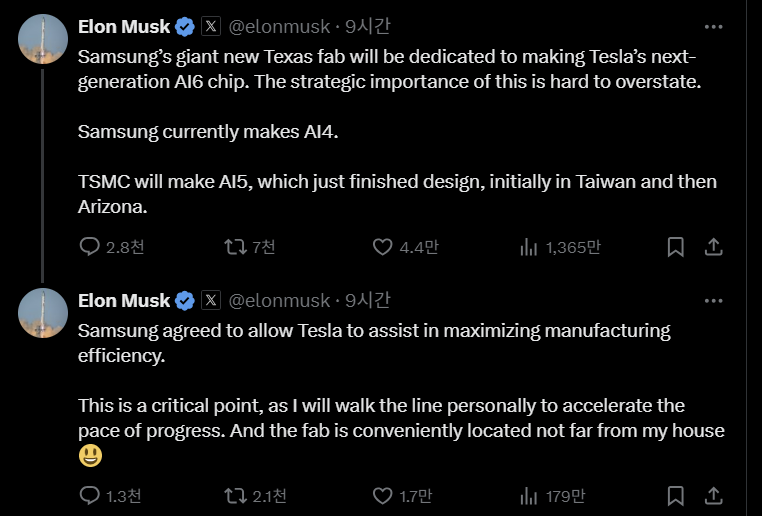Open more options menu on second tweet
762x516 pixels.
[x=713, y=301]
